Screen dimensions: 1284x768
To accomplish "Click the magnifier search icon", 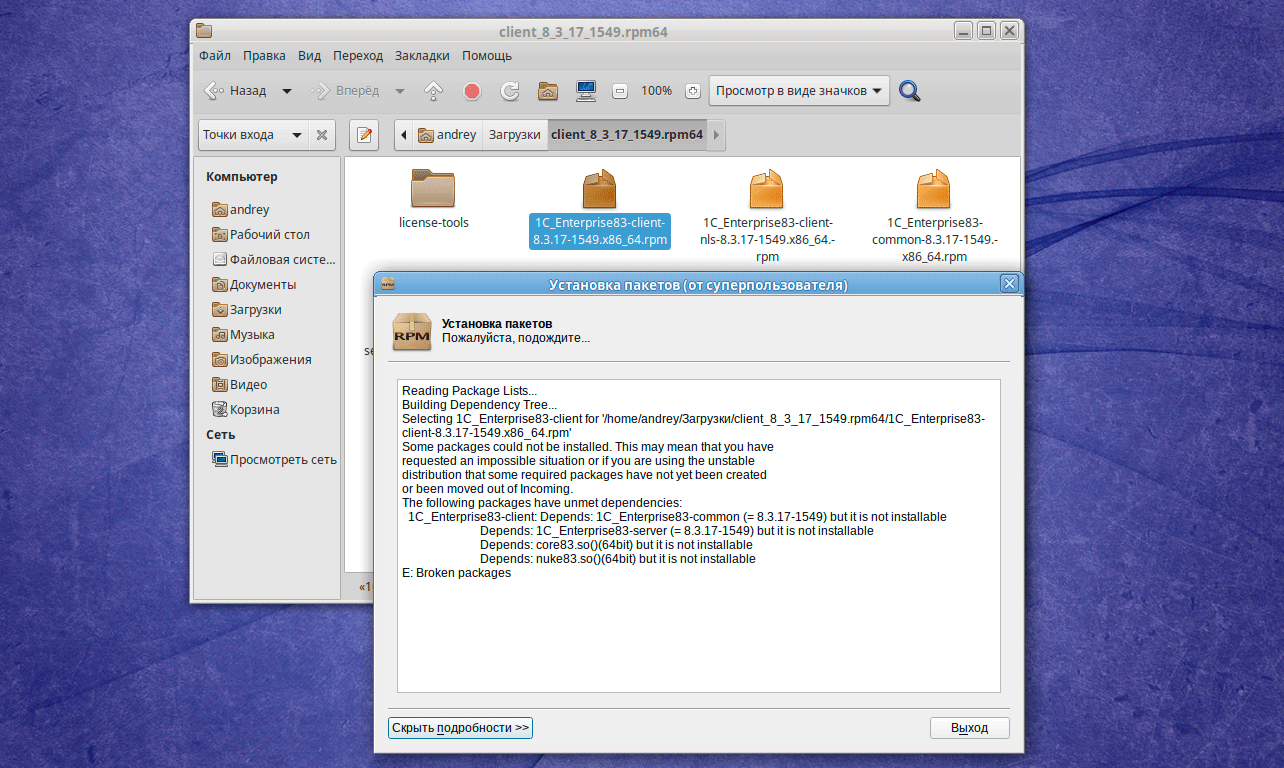I will click(909, 91).
